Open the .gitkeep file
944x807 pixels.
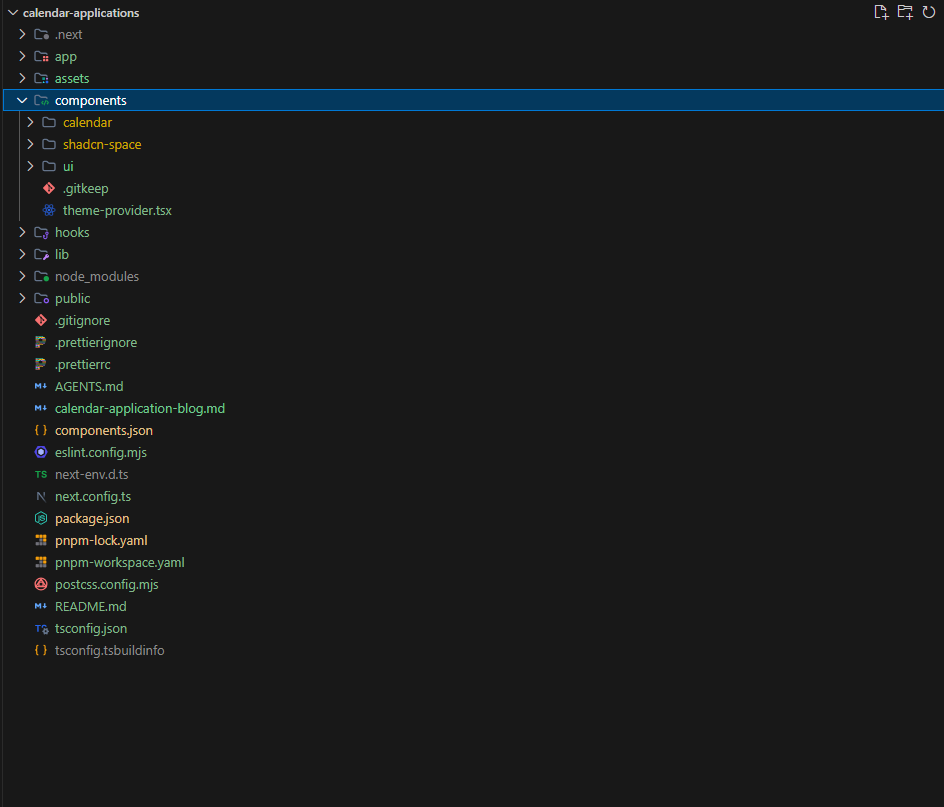point(85,189)
